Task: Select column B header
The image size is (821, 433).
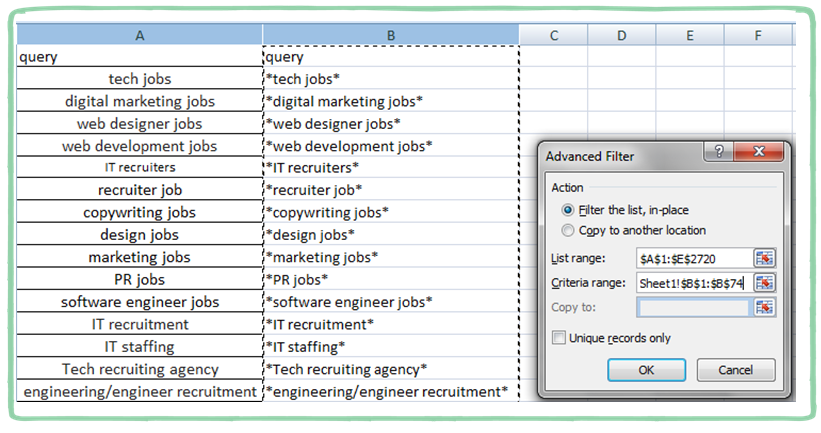Action: coord(391,35)
